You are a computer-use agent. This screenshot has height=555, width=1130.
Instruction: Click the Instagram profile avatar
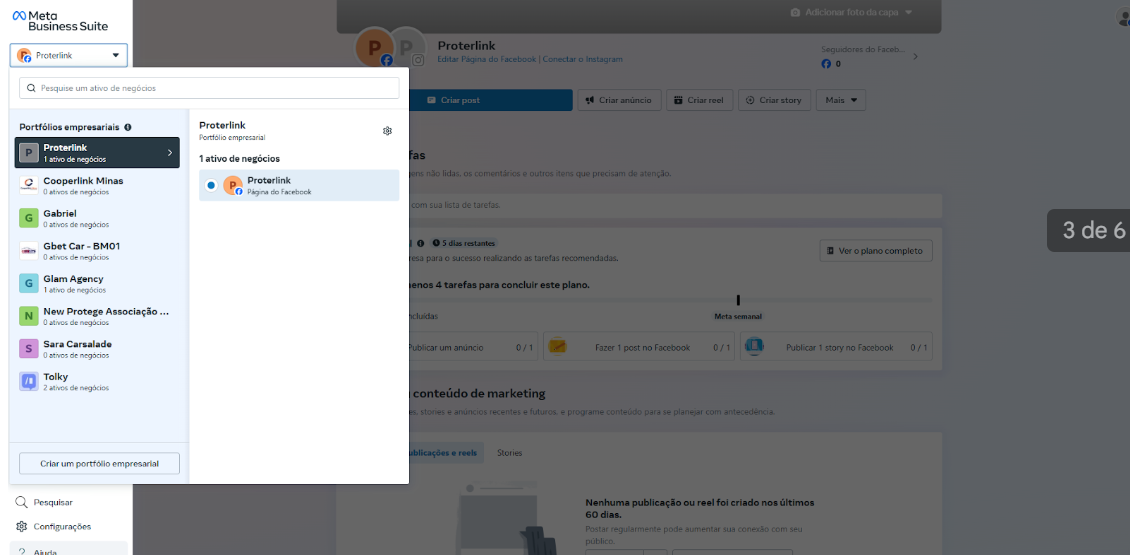tap(409, 46)
